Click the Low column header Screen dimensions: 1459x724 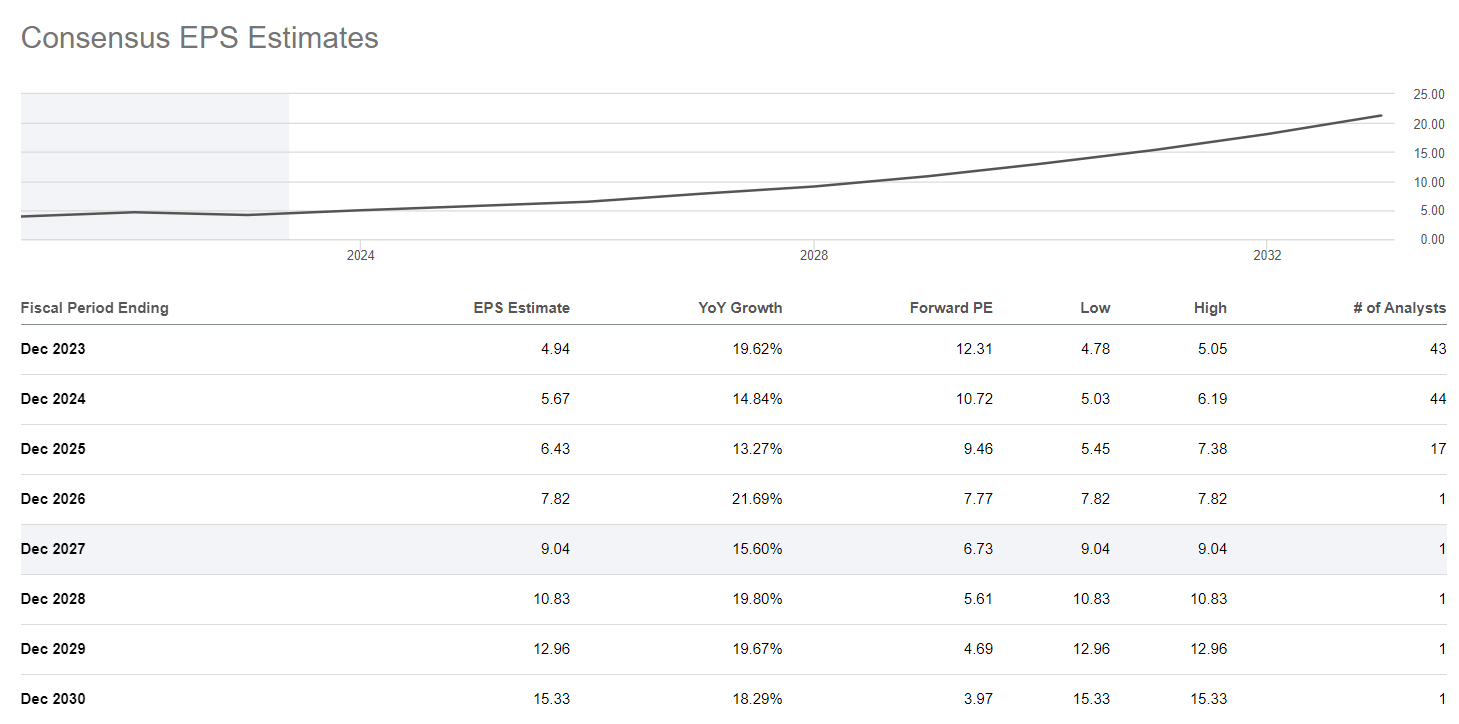[x=1094, y=308]
